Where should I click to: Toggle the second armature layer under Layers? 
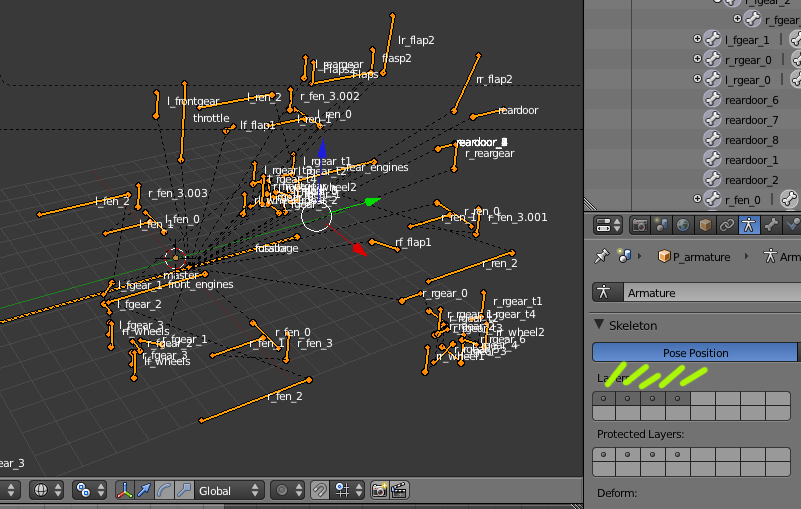pyautogui.click(x=628, y=399)
